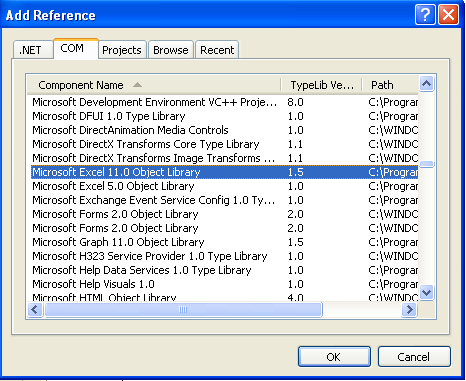Click the sort arrow beside Component Name
This screenshot has width=466, height=381.
tap(137, 85)
